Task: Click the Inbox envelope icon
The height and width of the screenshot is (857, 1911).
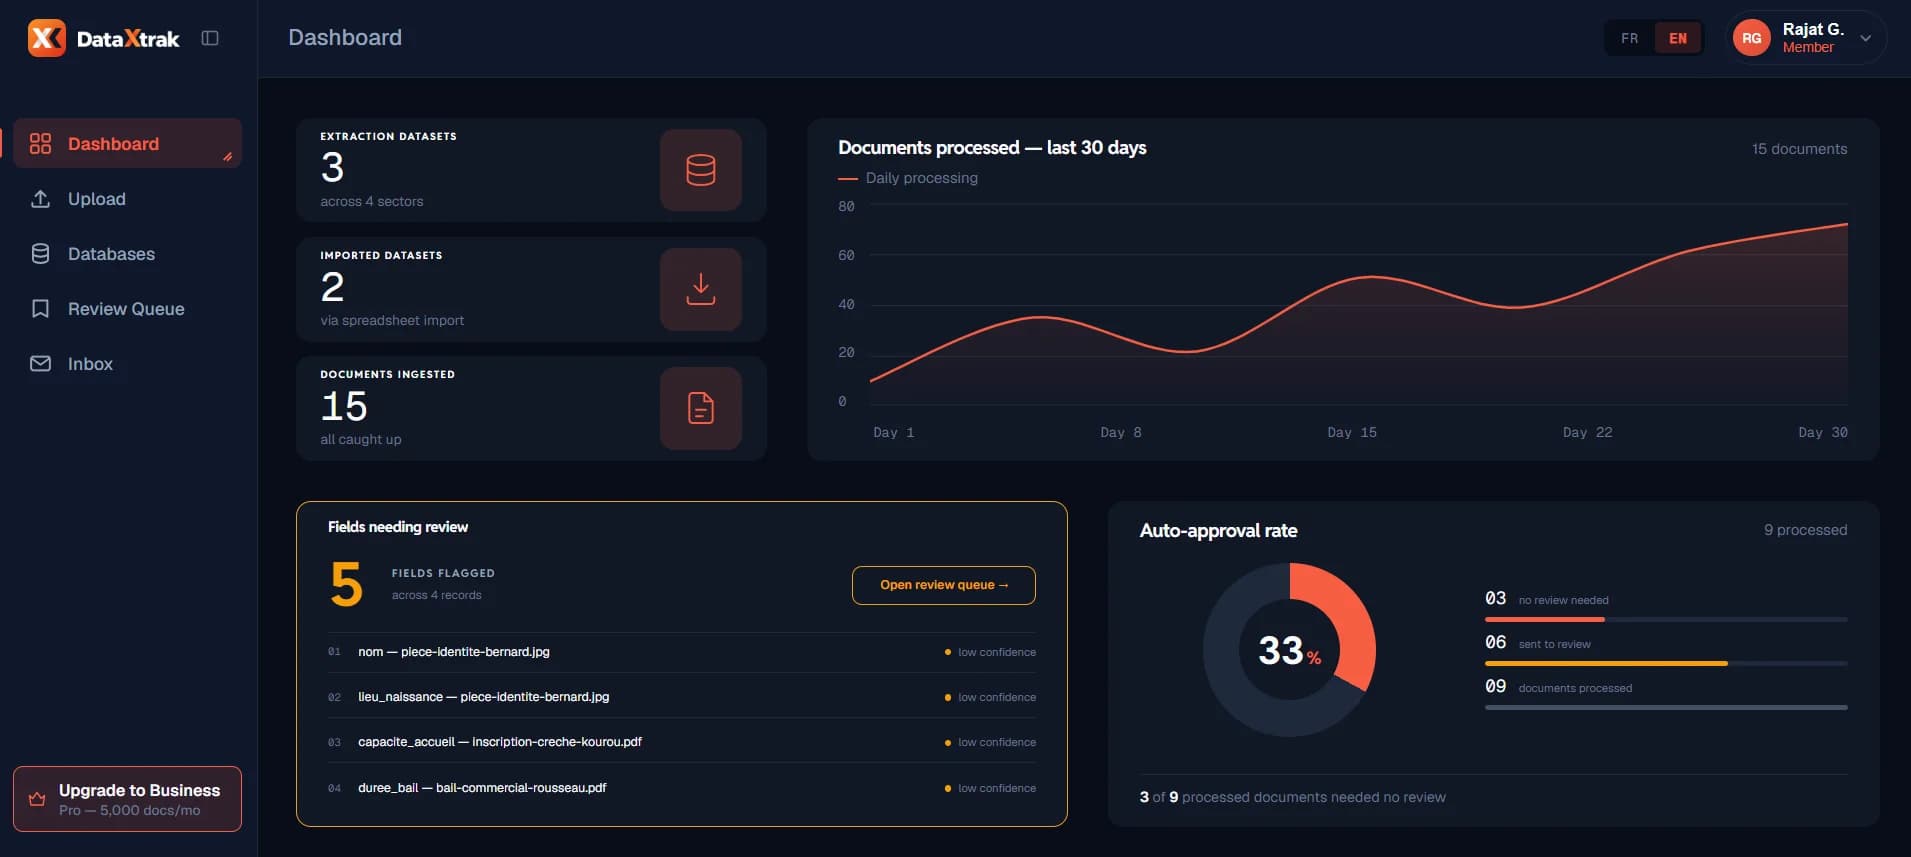Action: click(40, 363)
